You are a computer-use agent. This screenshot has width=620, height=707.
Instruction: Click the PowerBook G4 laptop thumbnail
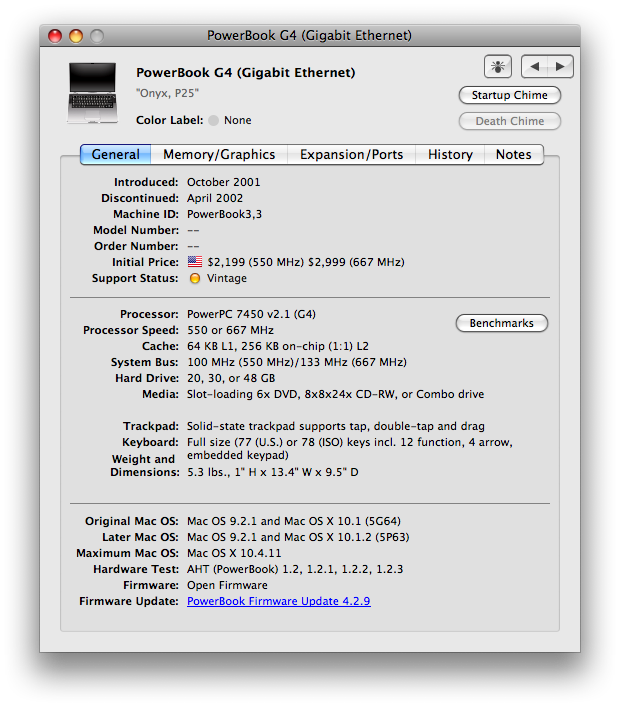click(x=92, y=93)
